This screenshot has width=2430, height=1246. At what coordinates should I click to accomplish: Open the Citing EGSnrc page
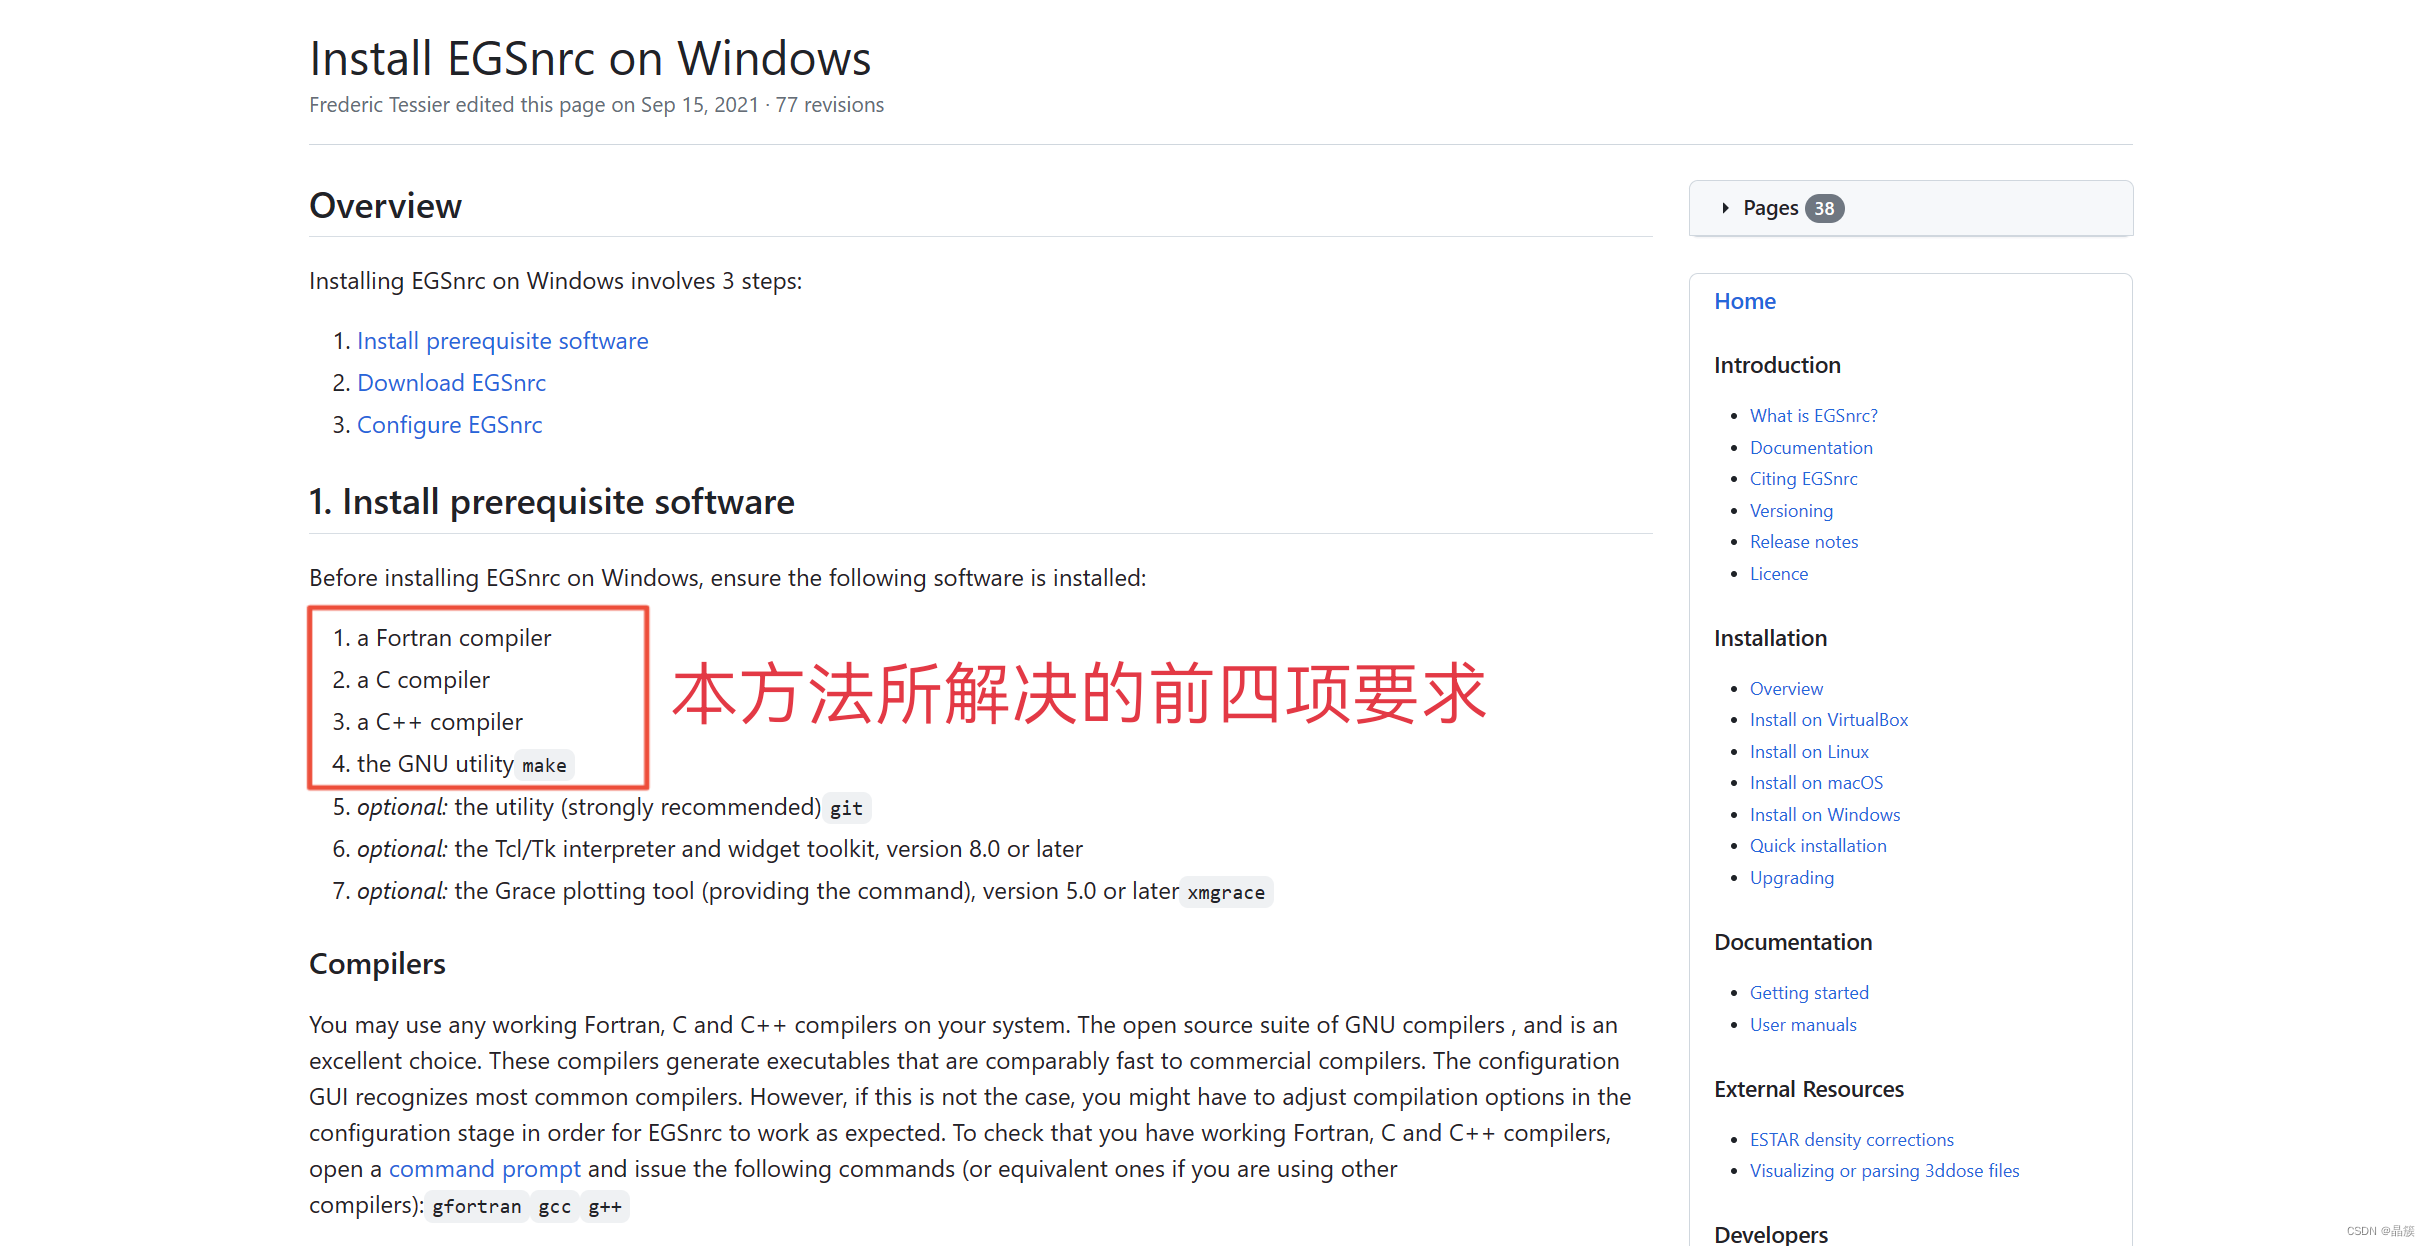[x=1803, y=479]
